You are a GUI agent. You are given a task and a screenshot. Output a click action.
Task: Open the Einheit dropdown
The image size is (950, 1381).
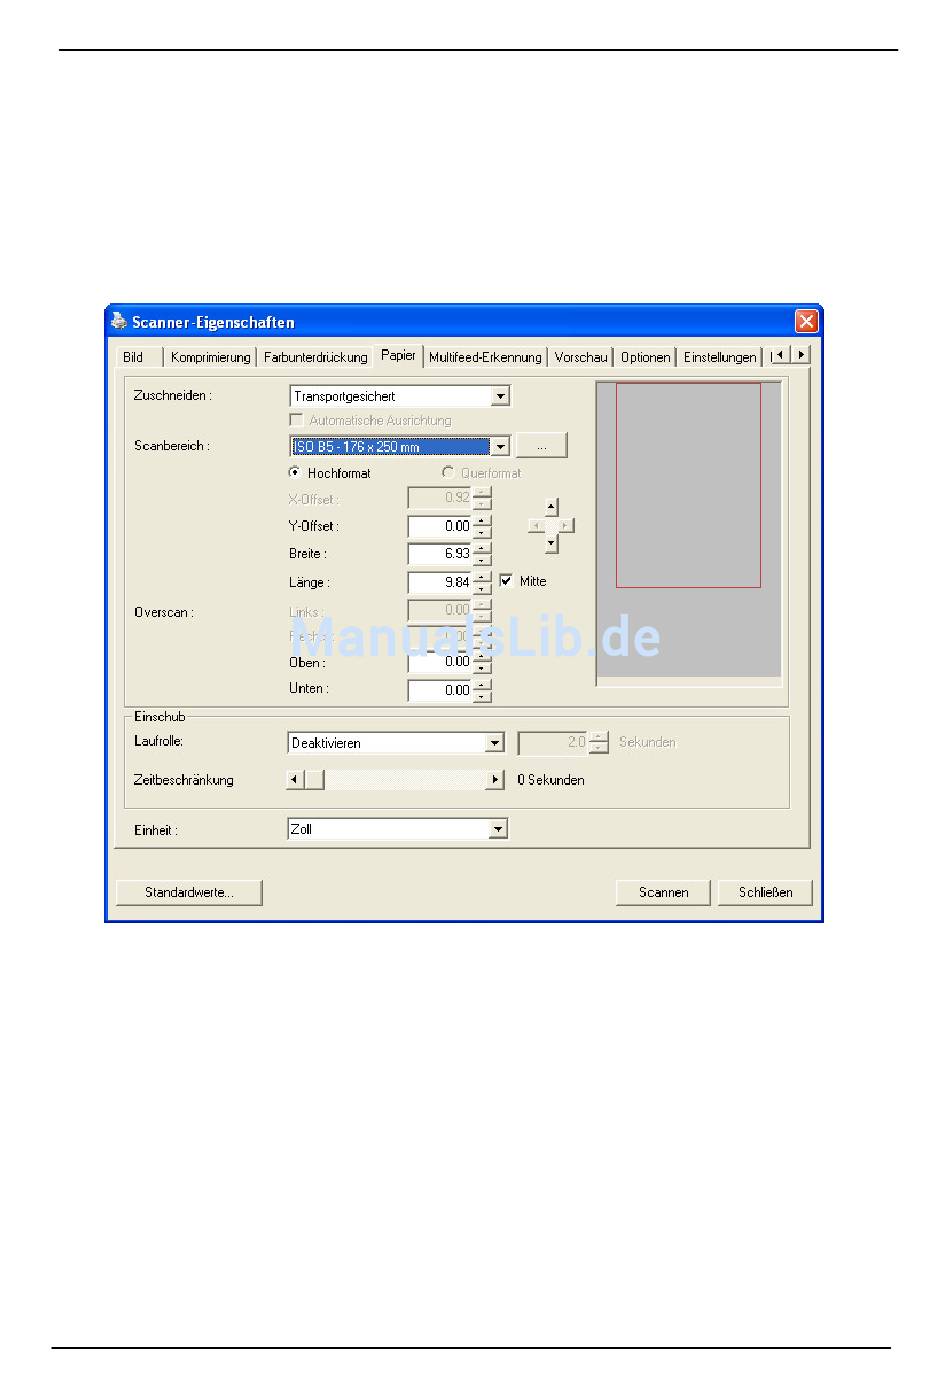pyautogui.click(x=498, y=829)
